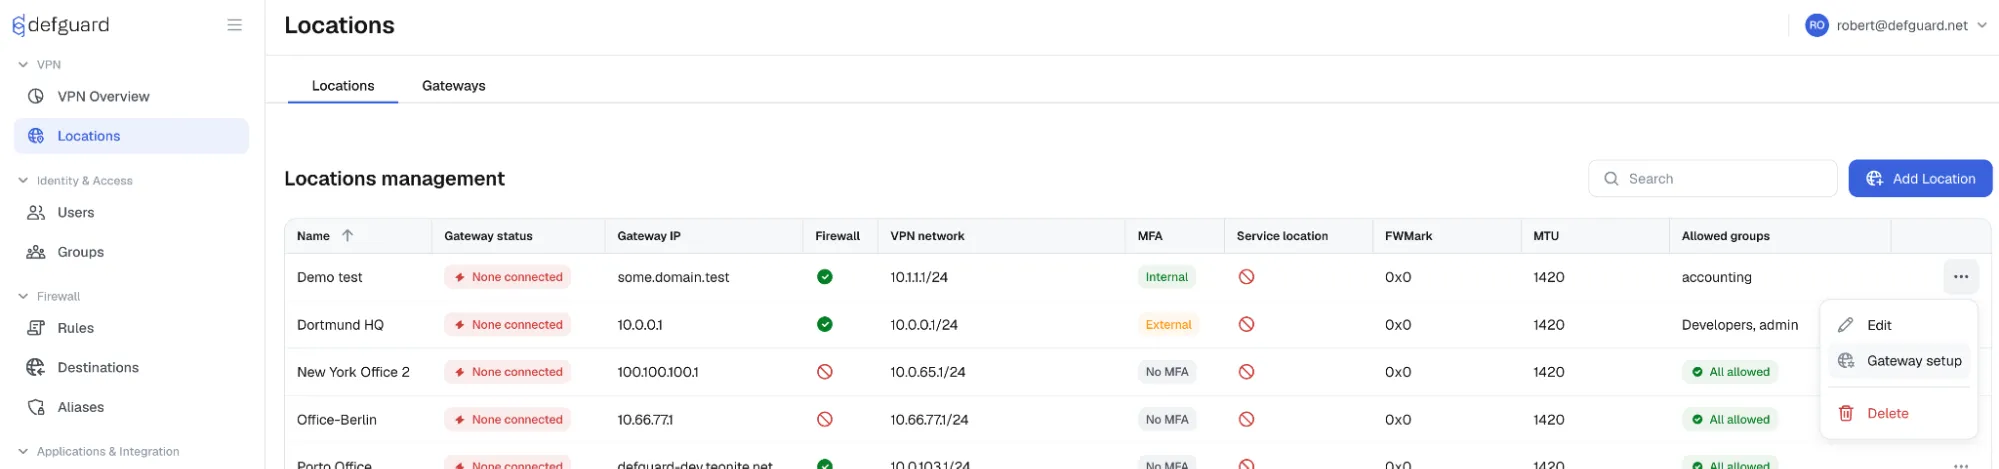The width and height of the screenshot is (1999, 469).
Task: Click the 100.100.100.1 gateway IP cell
Action: 658,372
